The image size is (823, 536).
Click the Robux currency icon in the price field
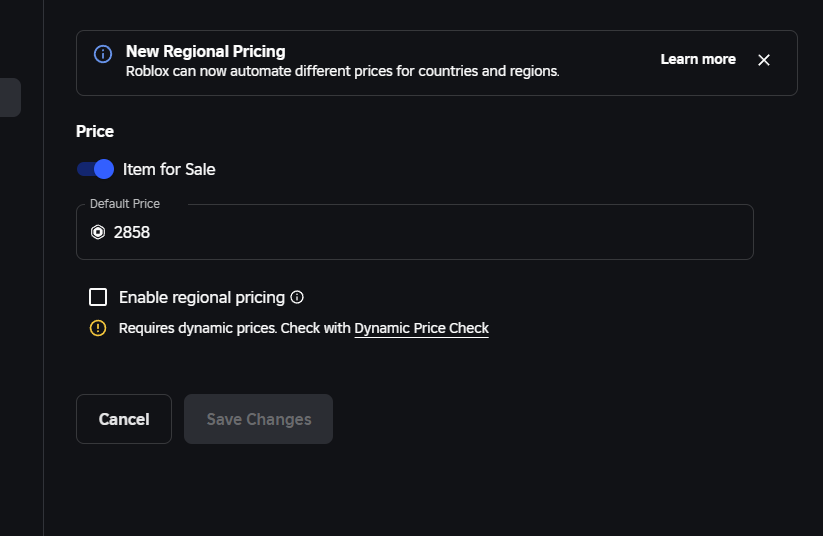98,232
